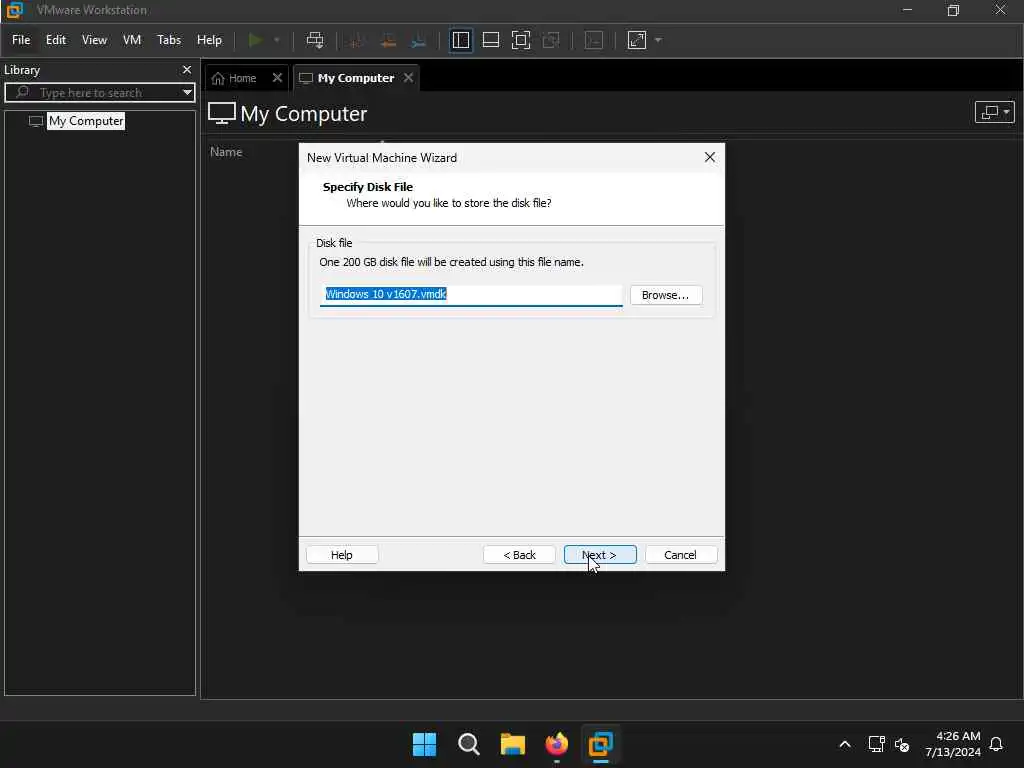Click the VMware Workstation taskbar icon
This screenshot has height=768, width=1024.
[600, 744]
